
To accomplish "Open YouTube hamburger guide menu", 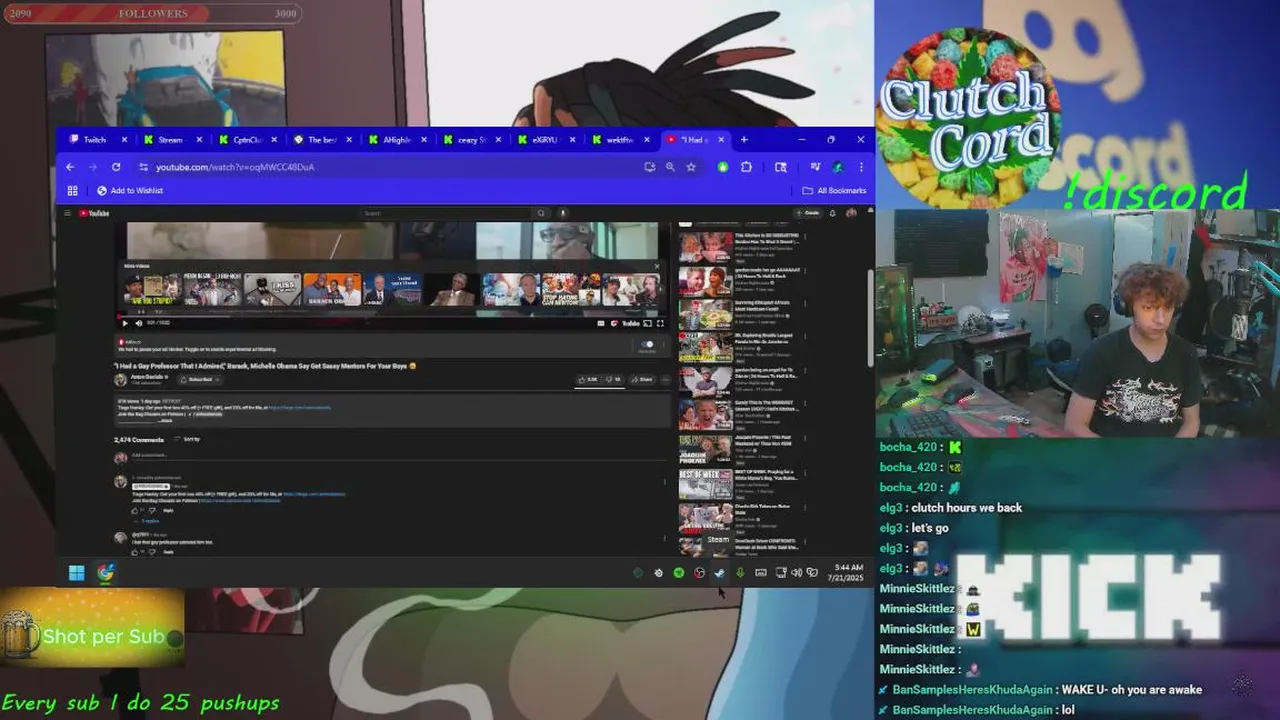I will 67,213.
